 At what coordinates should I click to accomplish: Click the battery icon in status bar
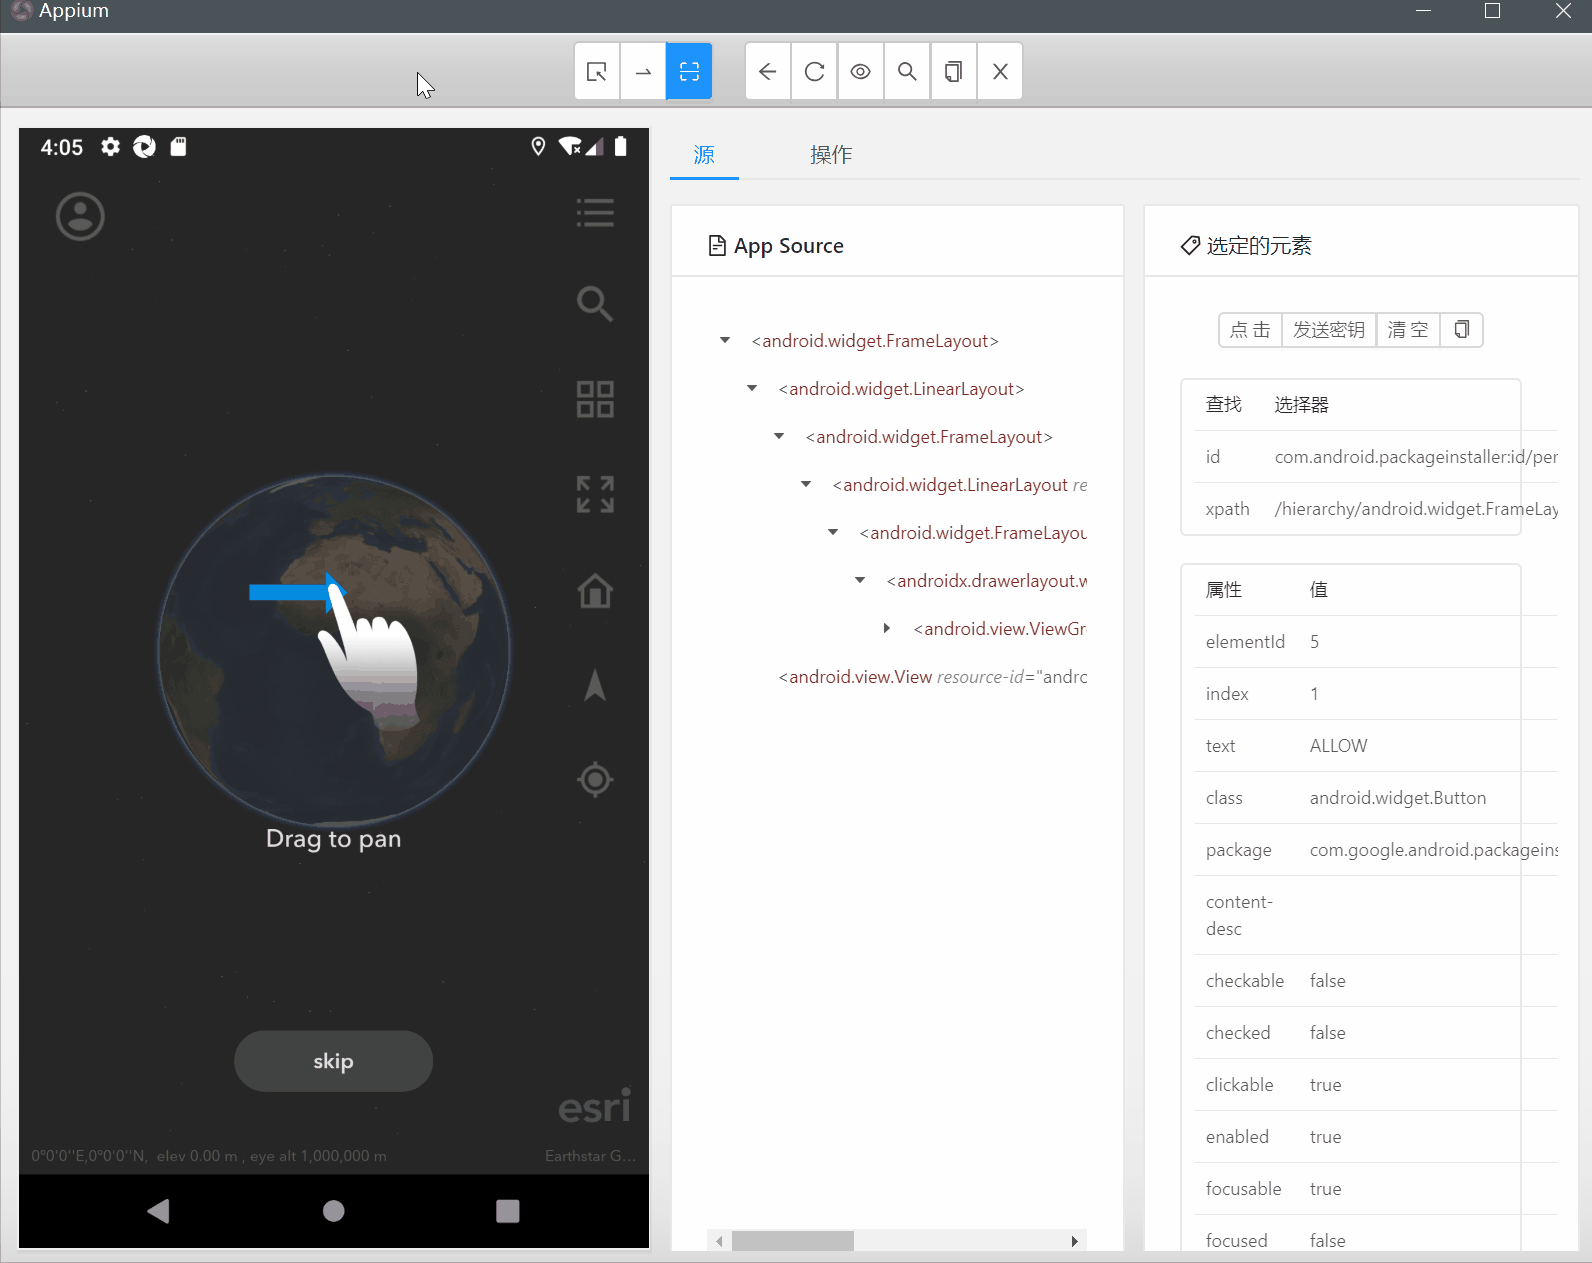621,147
